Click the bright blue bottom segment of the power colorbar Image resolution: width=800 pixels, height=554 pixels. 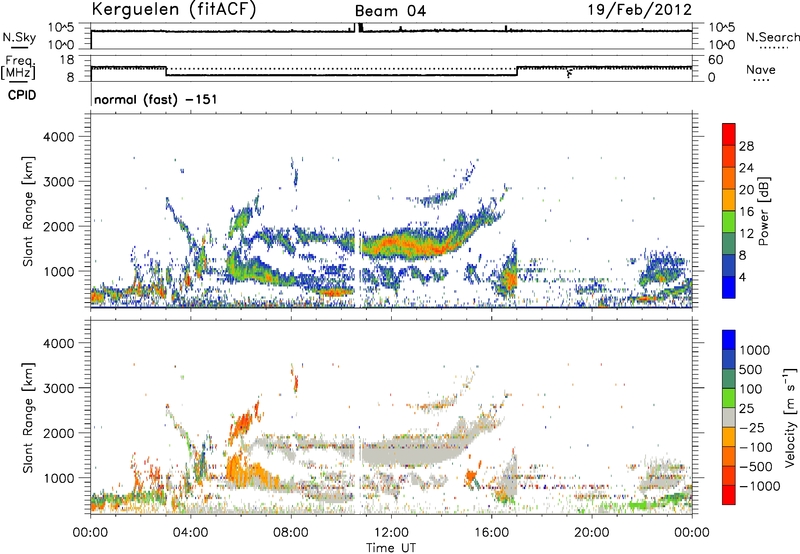[729, 287]
